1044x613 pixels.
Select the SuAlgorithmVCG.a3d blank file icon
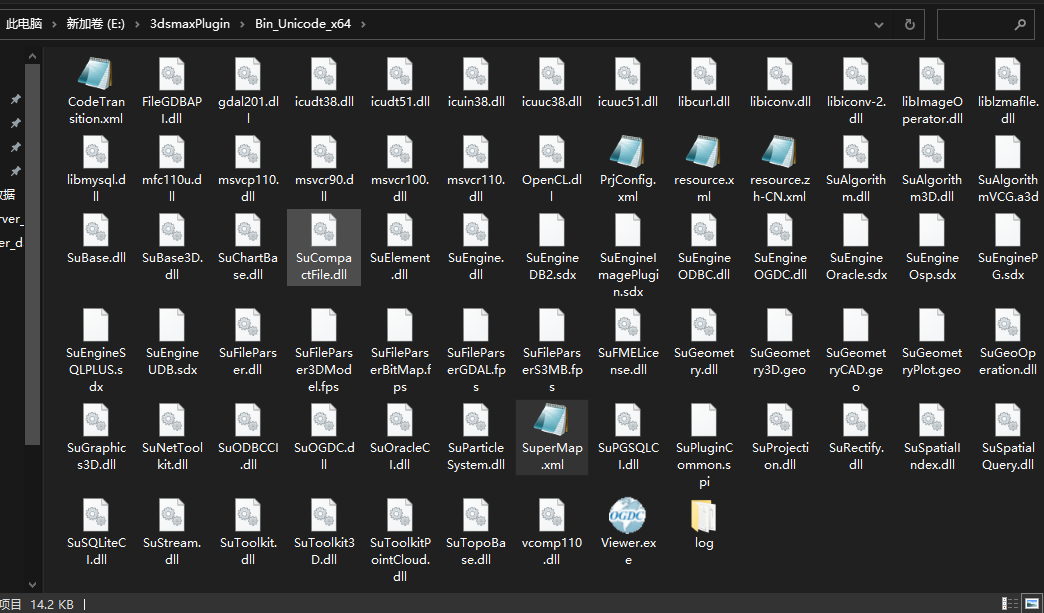[x=1008, y=152]
